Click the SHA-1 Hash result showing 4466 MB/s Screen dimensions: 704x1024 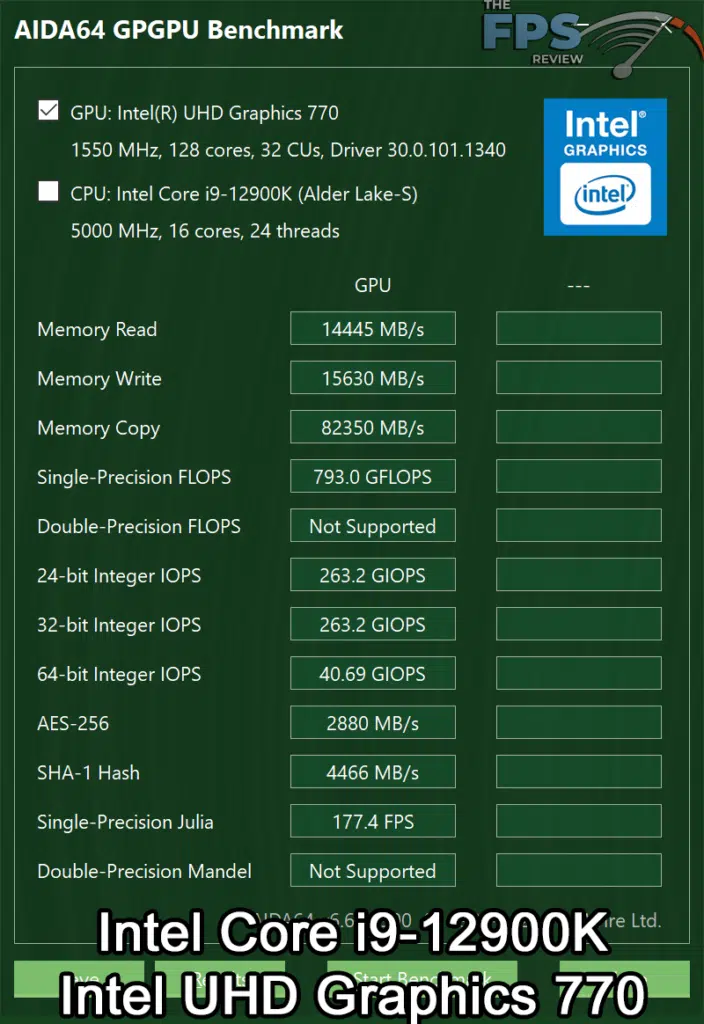point(372,772)
